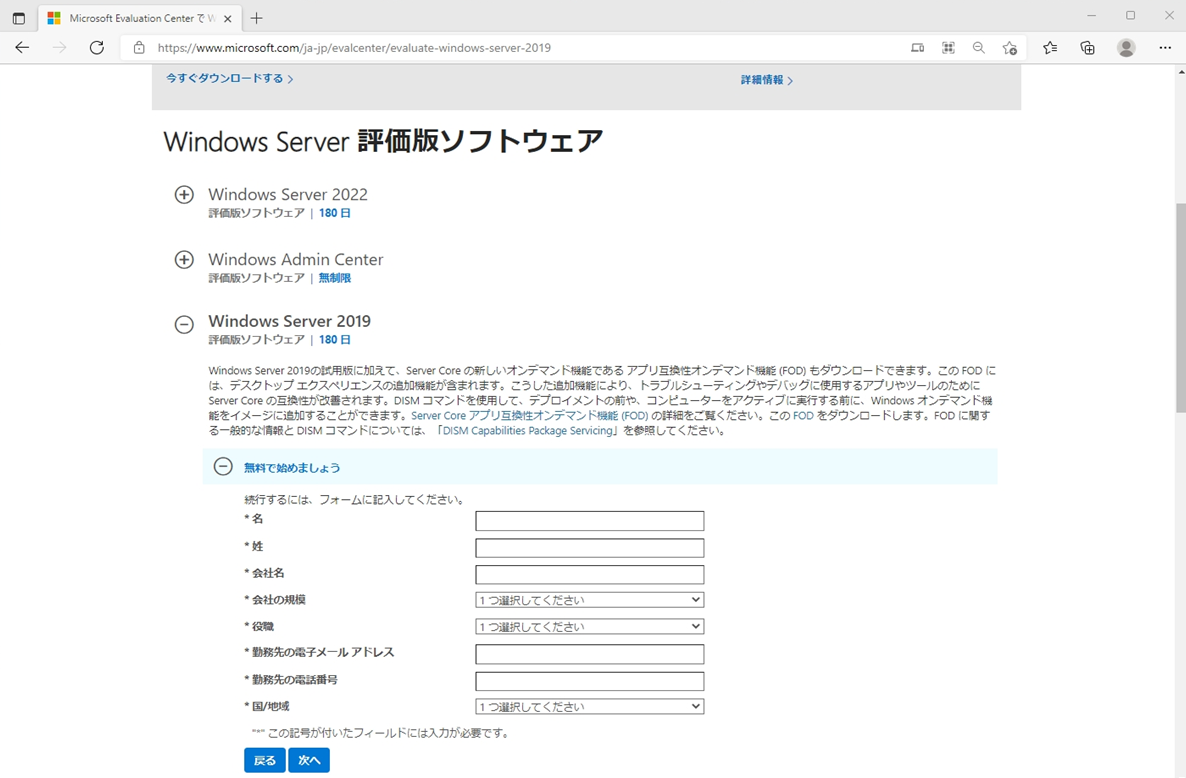Open the 国/地域 dropdown
The height and width of the screenshot is (778, 1186).
point(589,706)
